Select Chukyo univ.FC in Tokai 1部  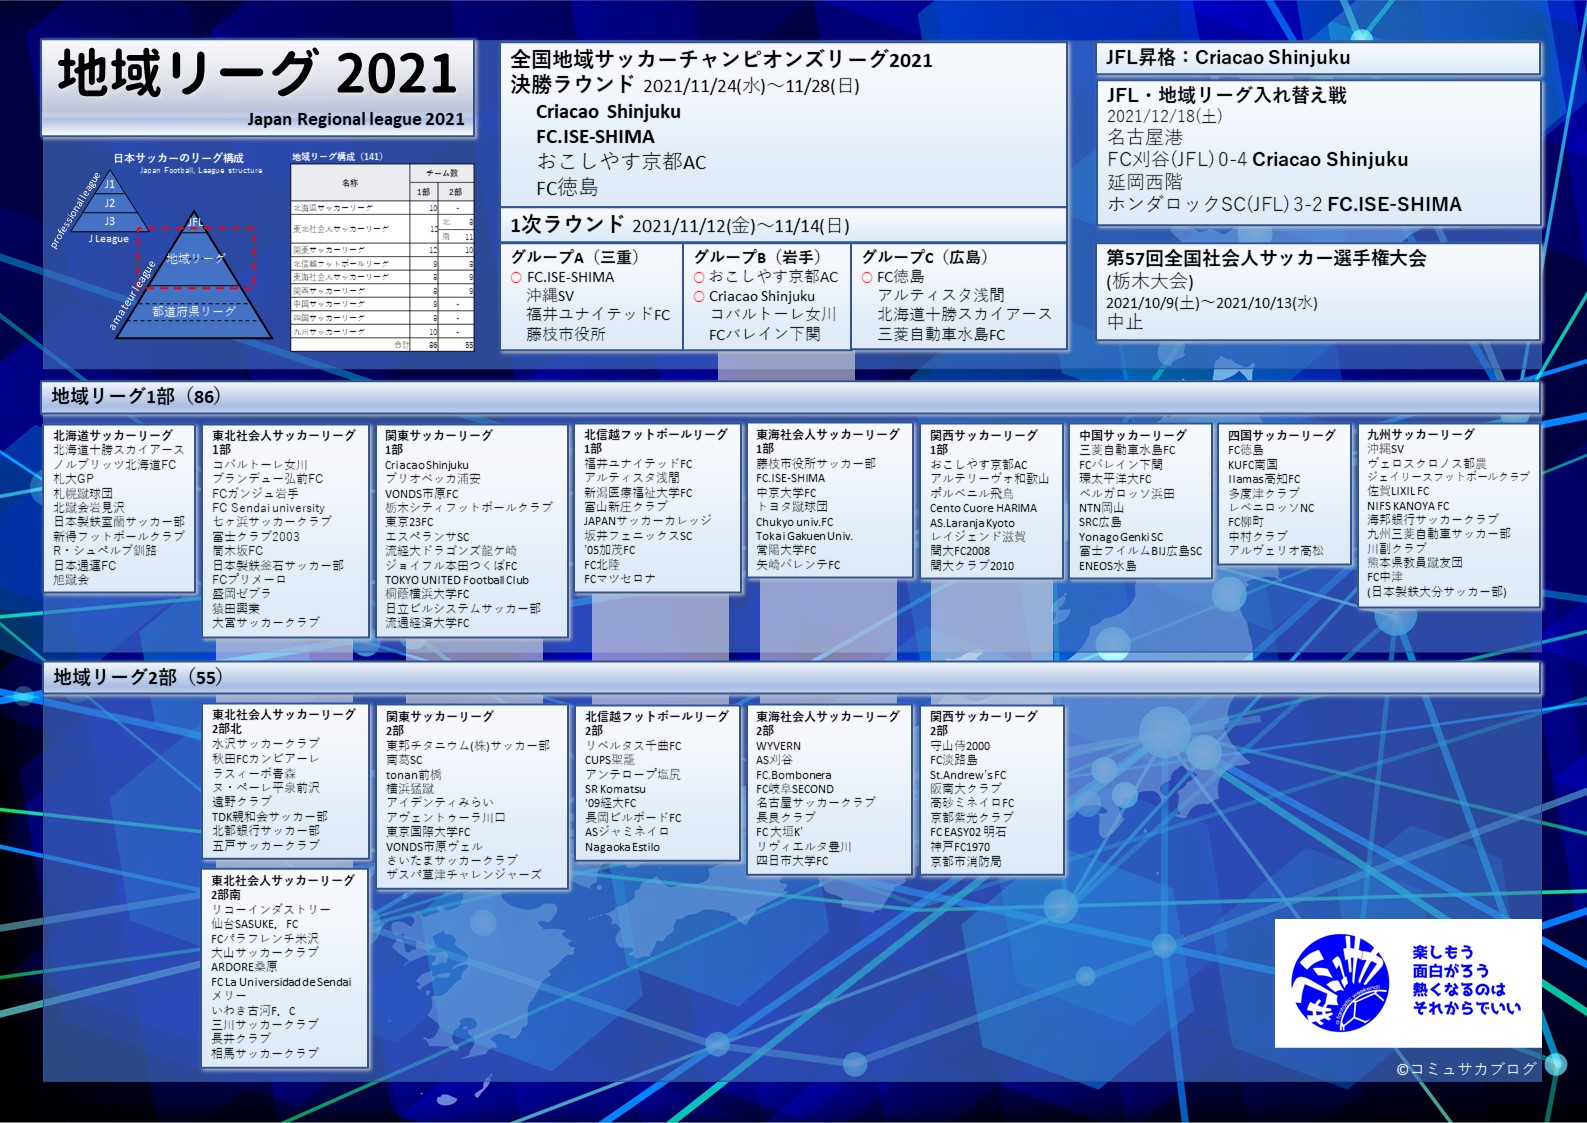[795, 522]
